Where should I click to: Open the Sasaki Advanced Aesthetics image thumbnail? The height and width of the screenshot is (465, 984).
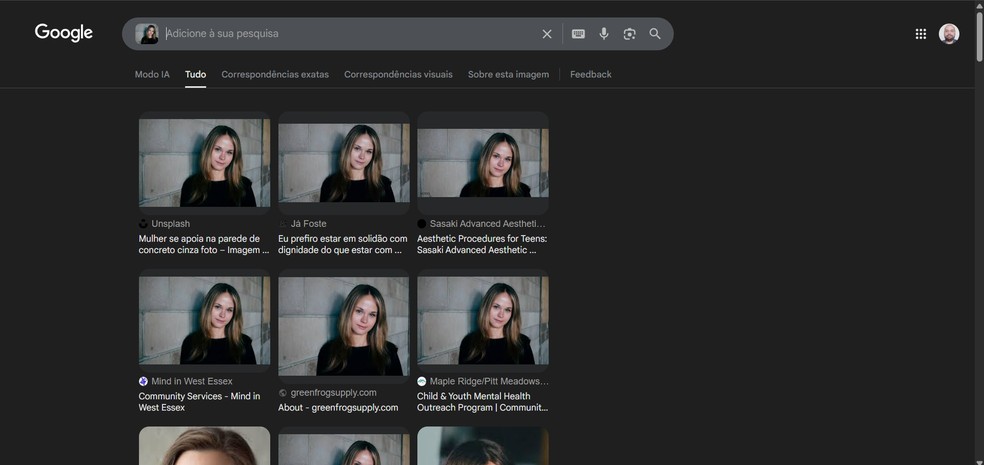tap(483, 163)
